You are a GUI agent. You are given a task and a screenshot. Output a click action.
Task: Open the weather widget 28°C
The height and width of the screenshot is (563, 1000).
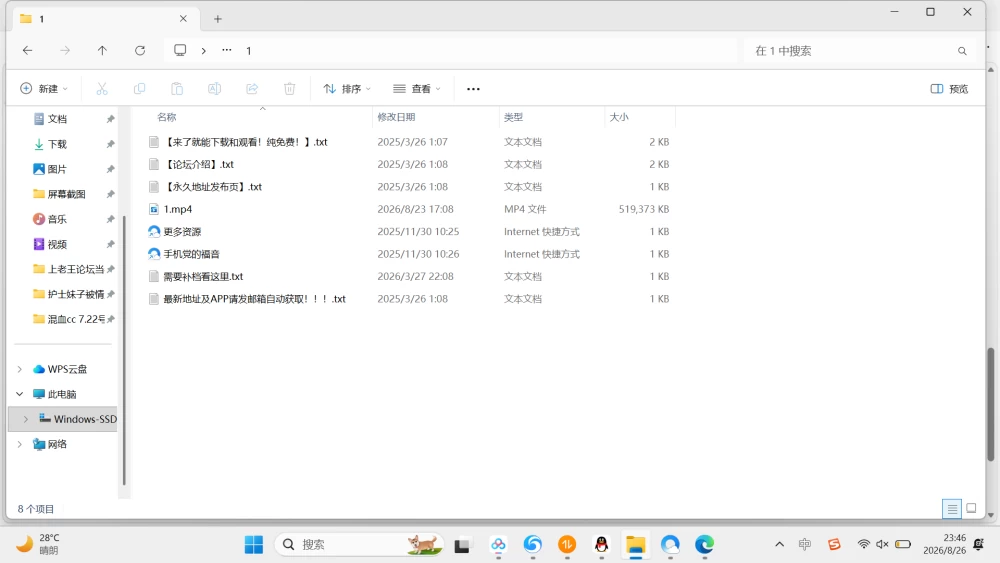pyautogui.click(x=38, y=544)
